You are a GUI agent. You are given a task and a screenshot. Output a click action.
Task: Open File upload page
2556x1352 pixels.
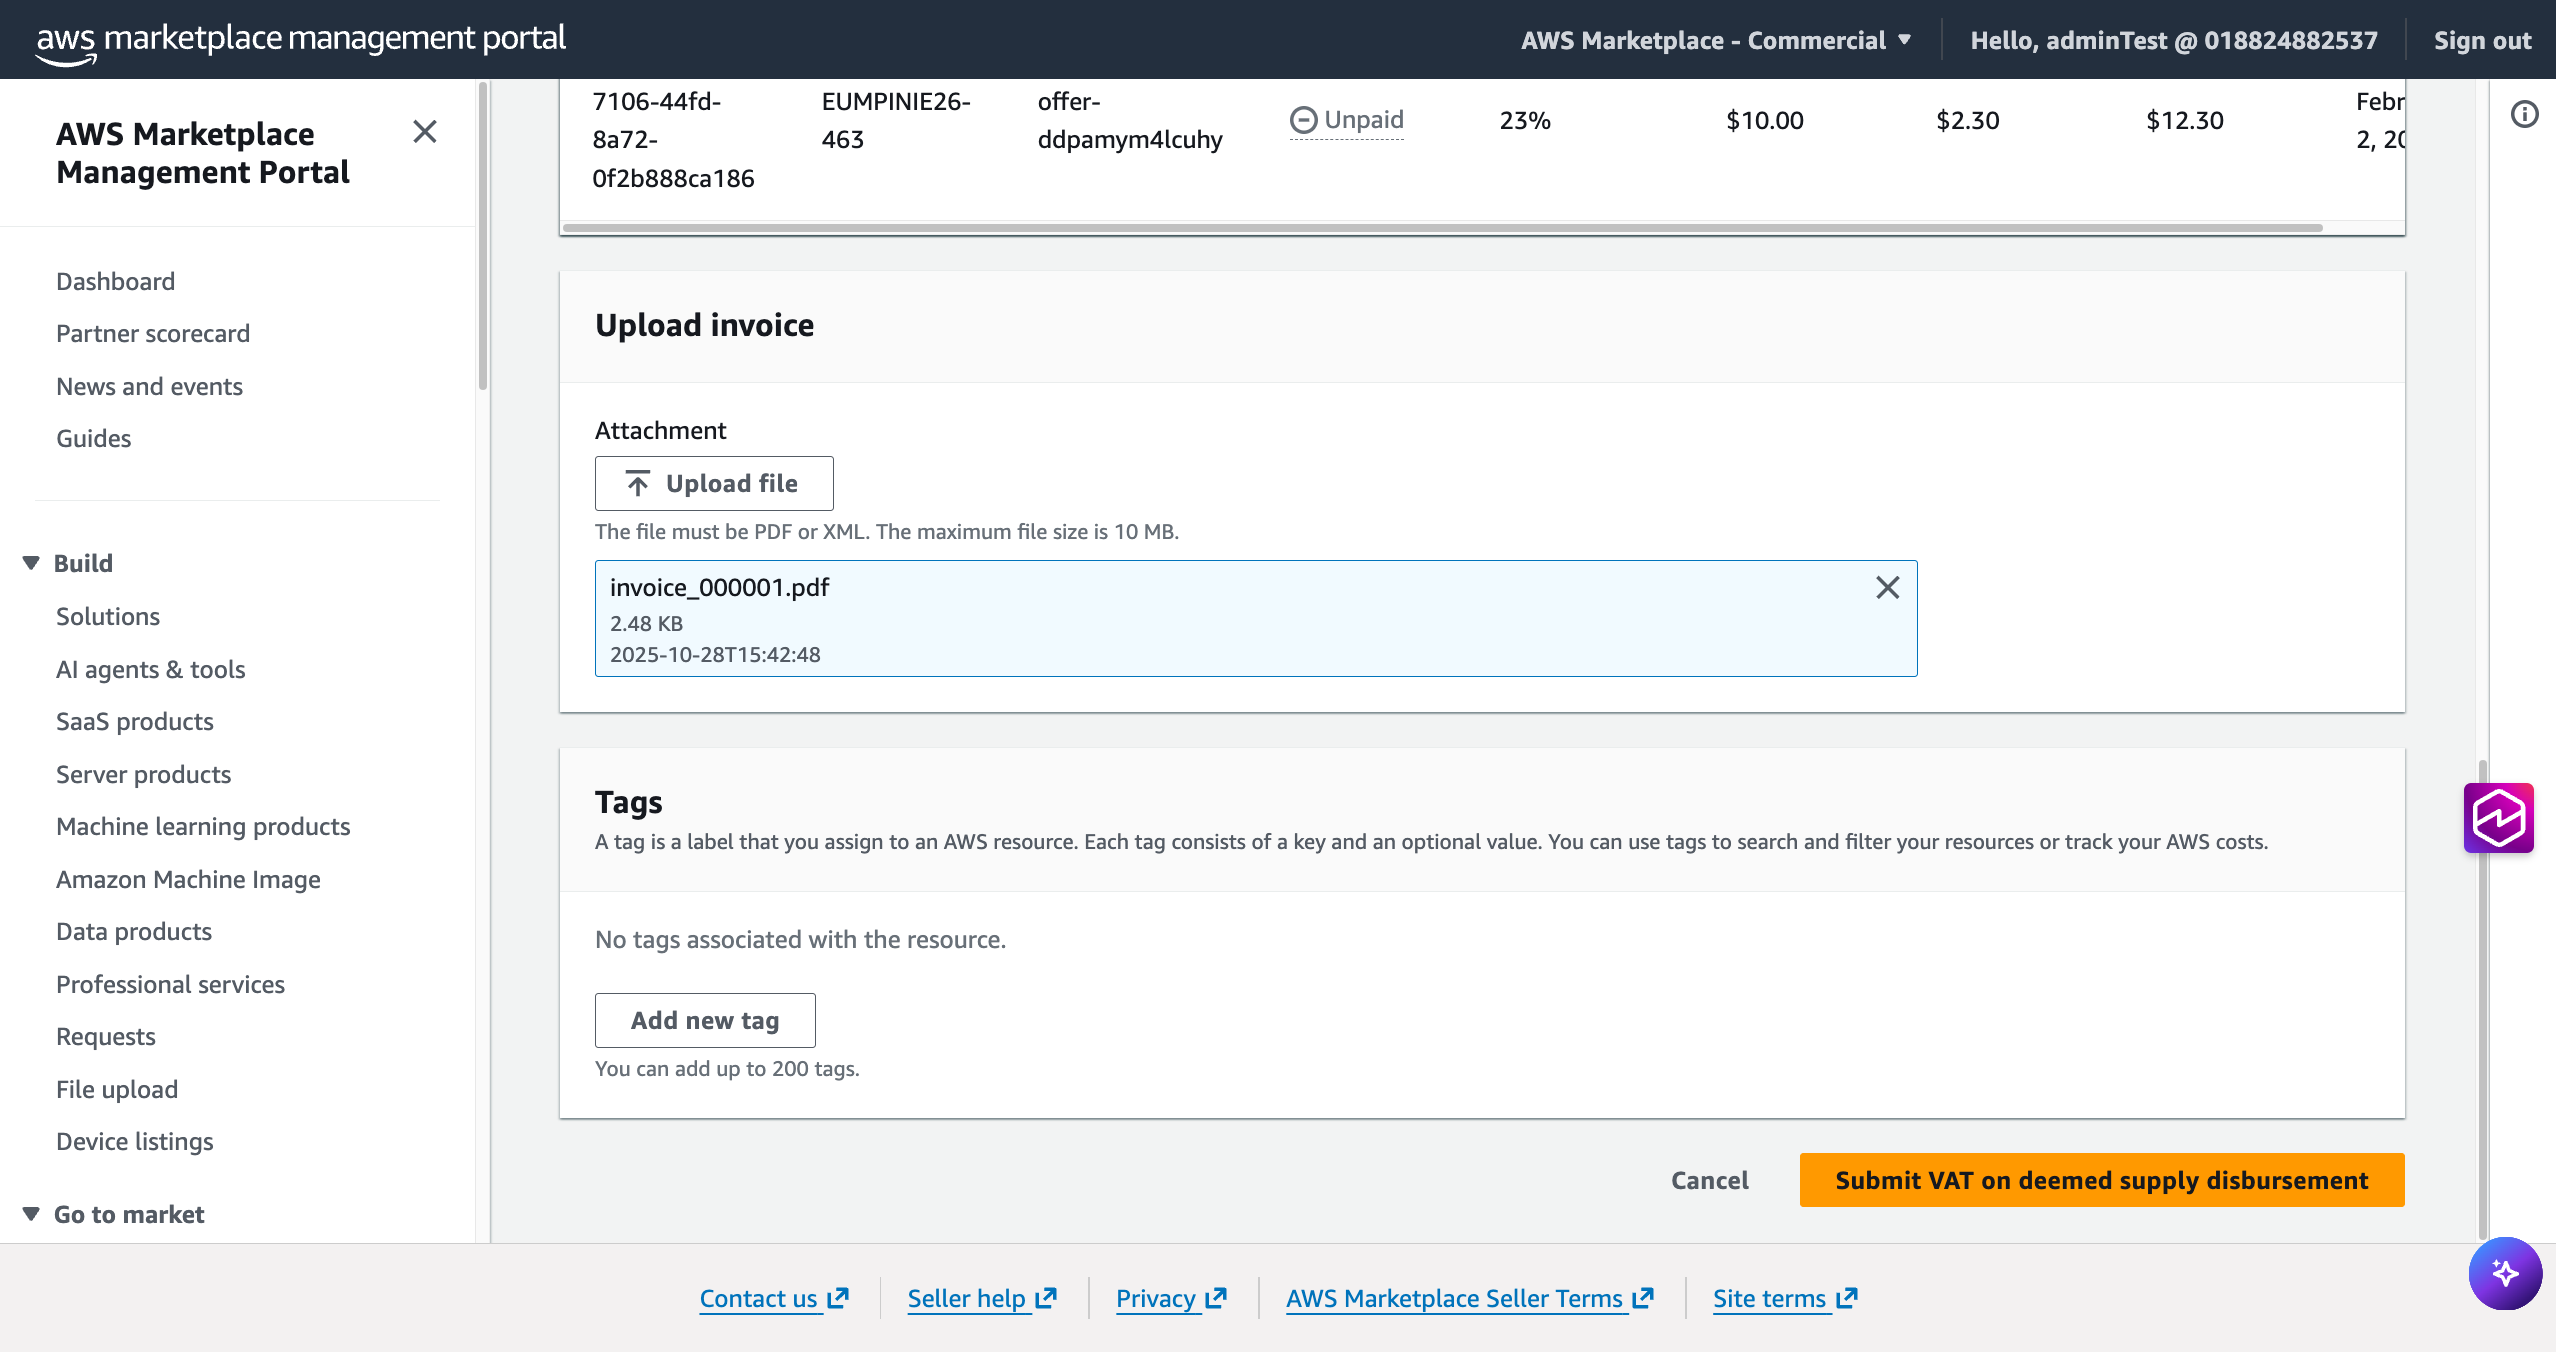click(x=117, y=1089)
